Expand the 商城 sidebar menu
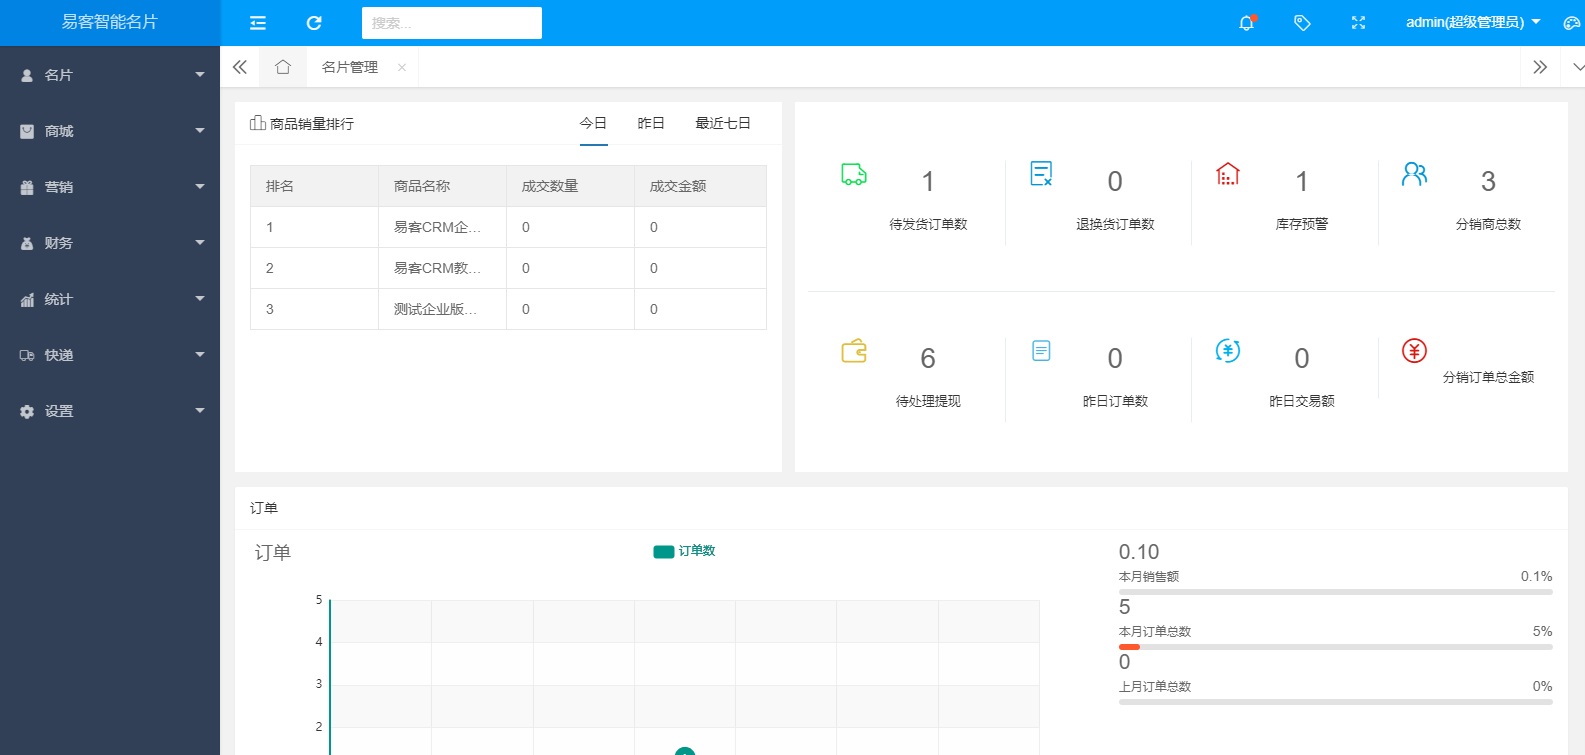Viewport: 1585px width, 755px height. click(110, 131)
